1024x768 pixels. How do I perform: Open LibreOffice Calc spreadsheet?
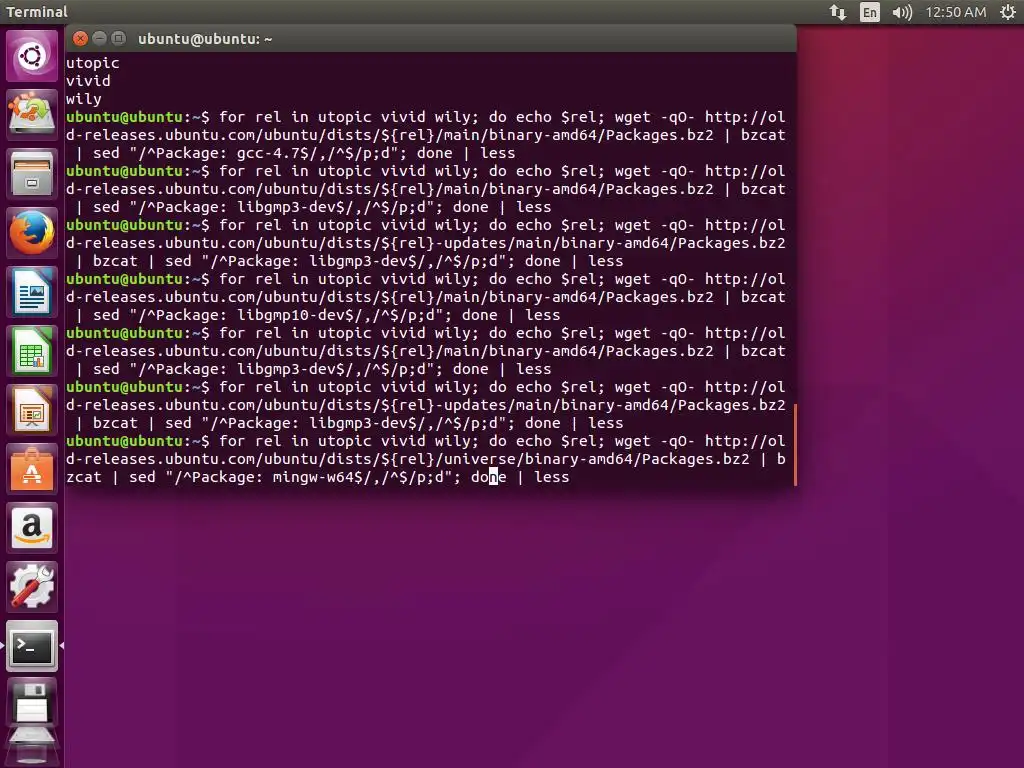[32, 351]
